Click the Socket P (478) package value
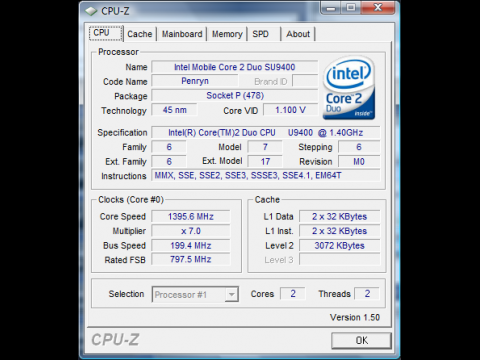480x360 pixels. tap(235, 96)
